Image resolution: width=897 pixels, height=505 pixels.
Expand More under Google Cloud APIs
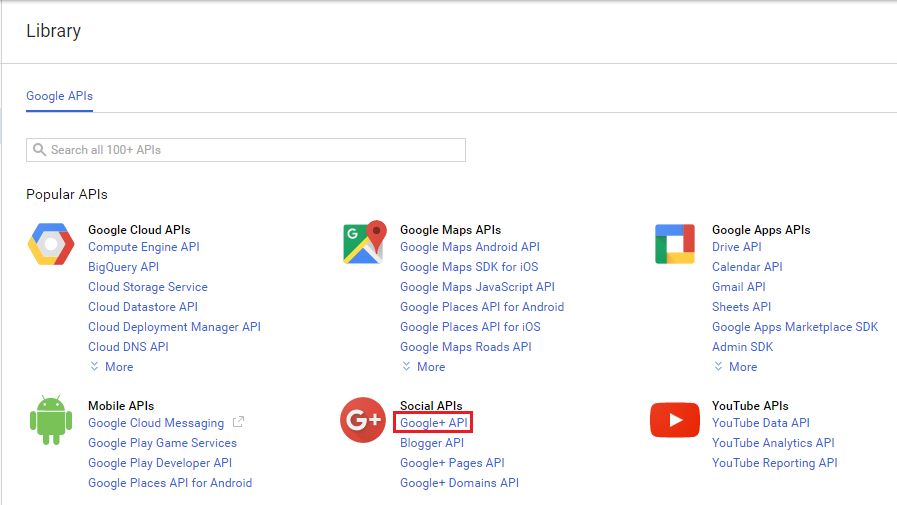(111, 367)
